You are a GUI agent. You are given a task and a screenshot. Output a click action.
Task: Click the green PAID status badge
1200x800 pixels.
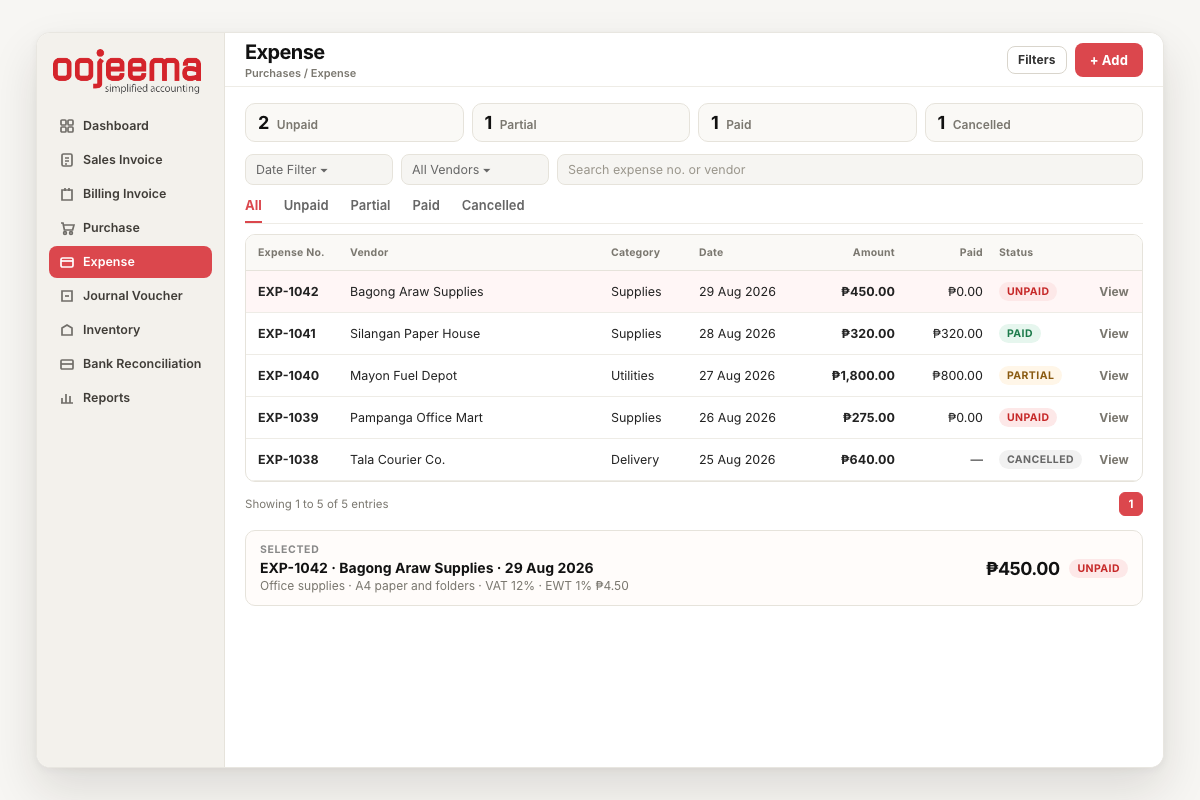click(x=1020, y=334)
